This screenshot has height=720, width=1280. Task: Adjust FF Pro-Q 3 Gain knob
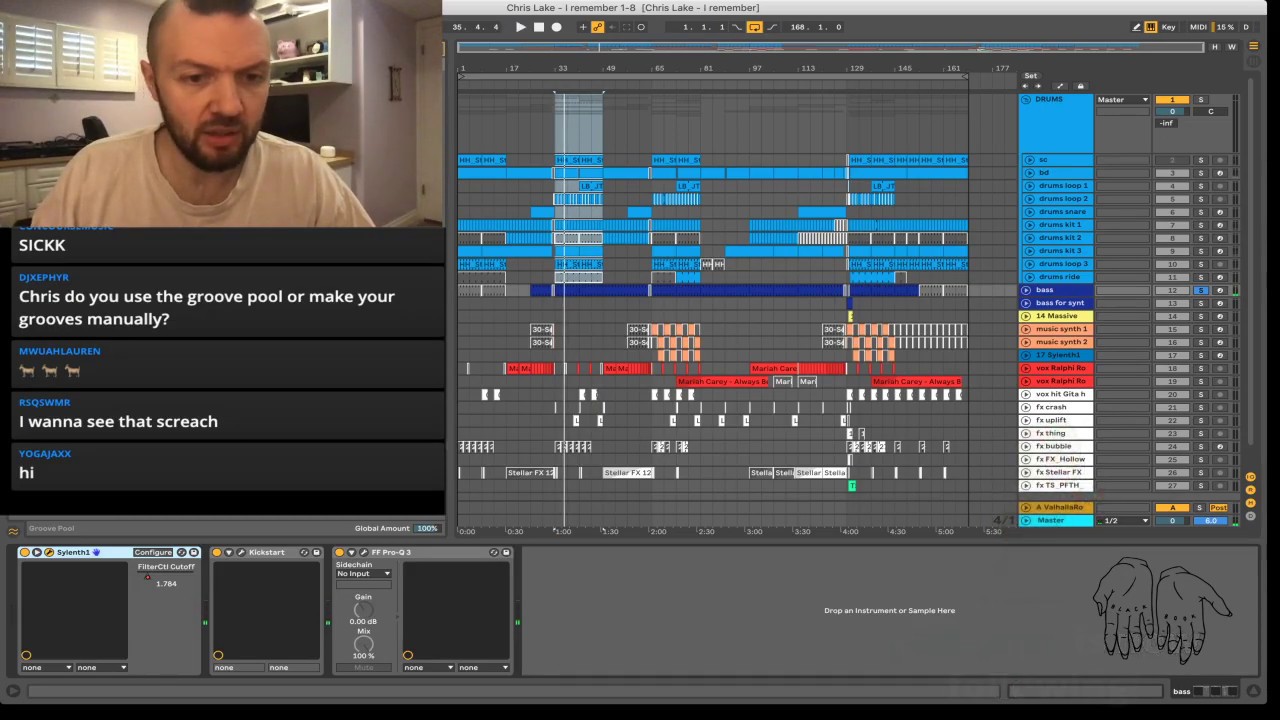[363, 609]
